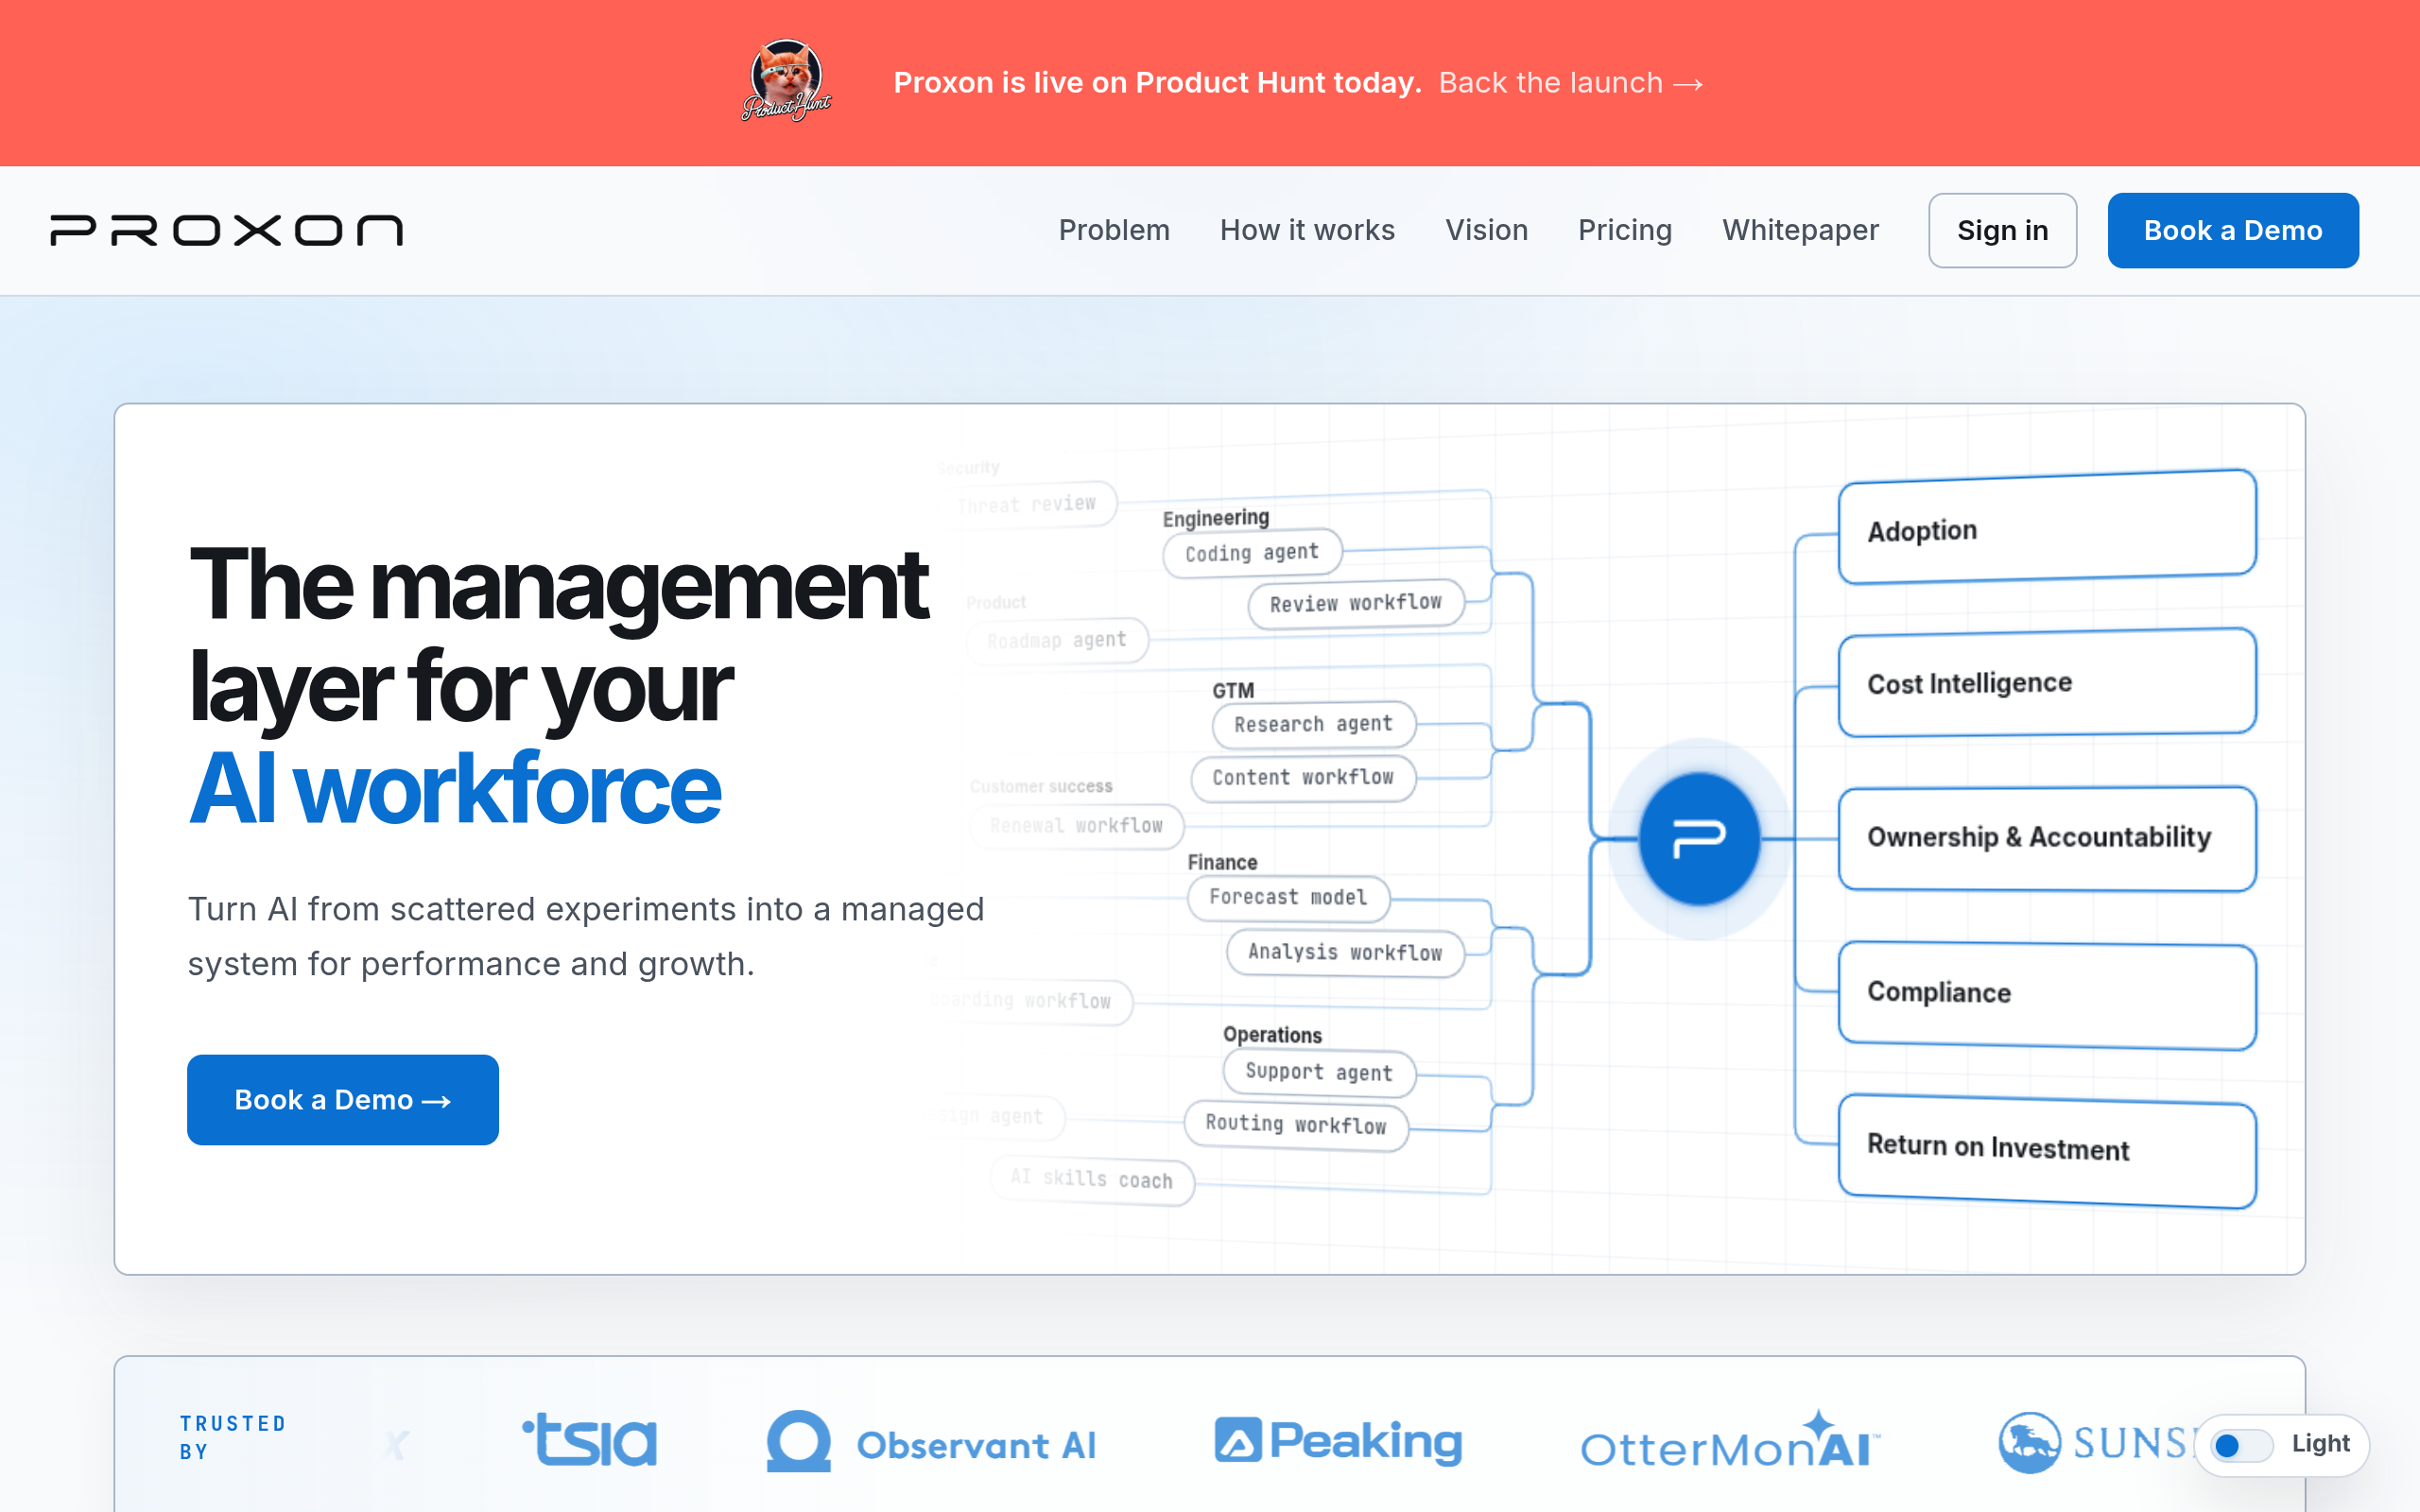The width and height of the screenshot is (2420, 1512).
Task: Select the Adoption card
Action: tap(2047, 527)
